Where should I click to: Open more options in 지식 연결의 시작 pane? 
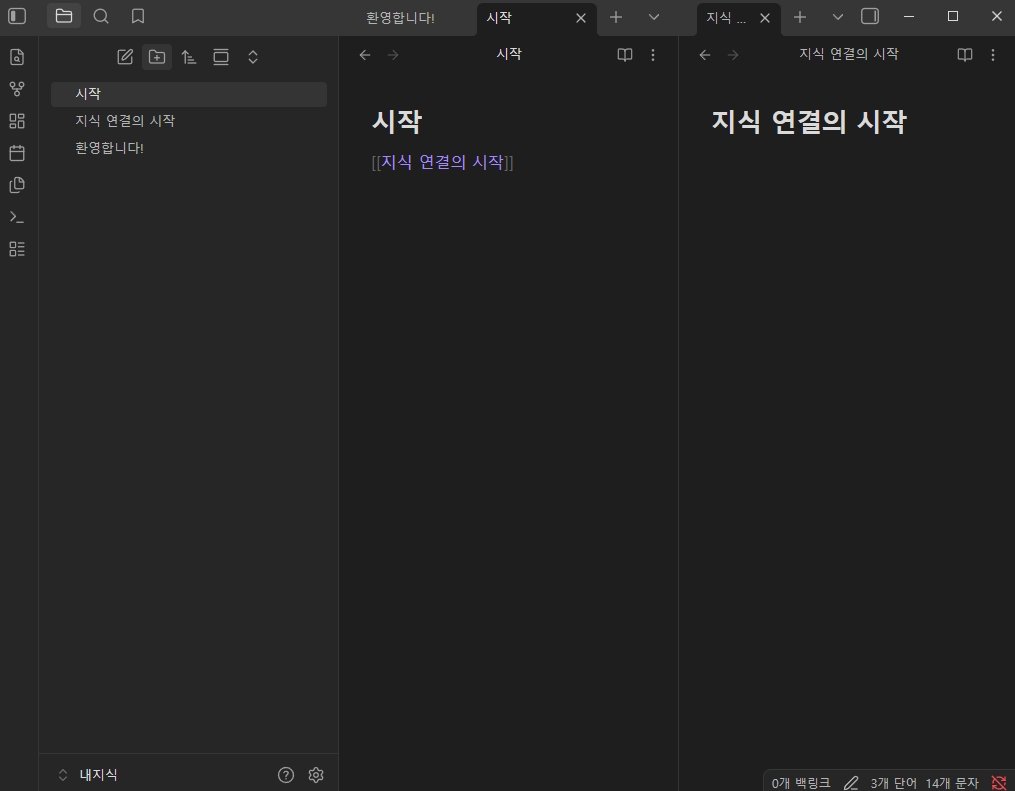[x=992, y=55]
